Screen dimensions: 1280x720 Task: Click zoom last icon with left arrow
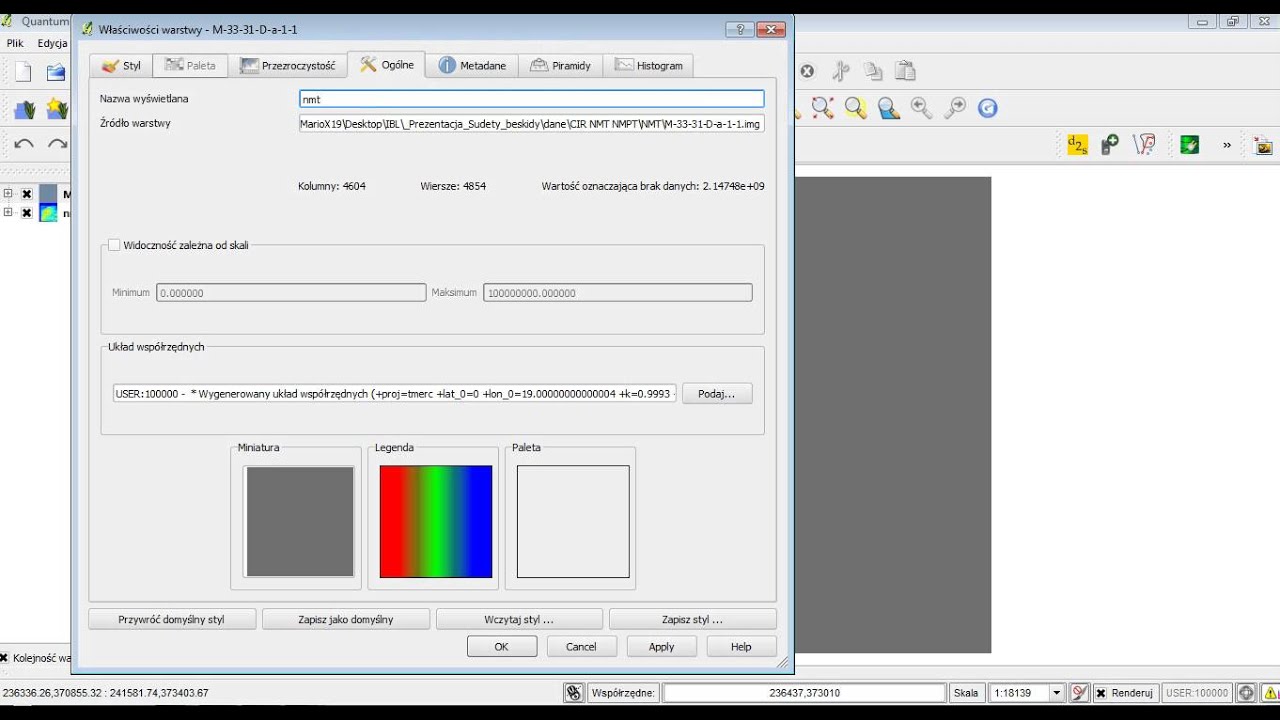click(x=921, y=107)
